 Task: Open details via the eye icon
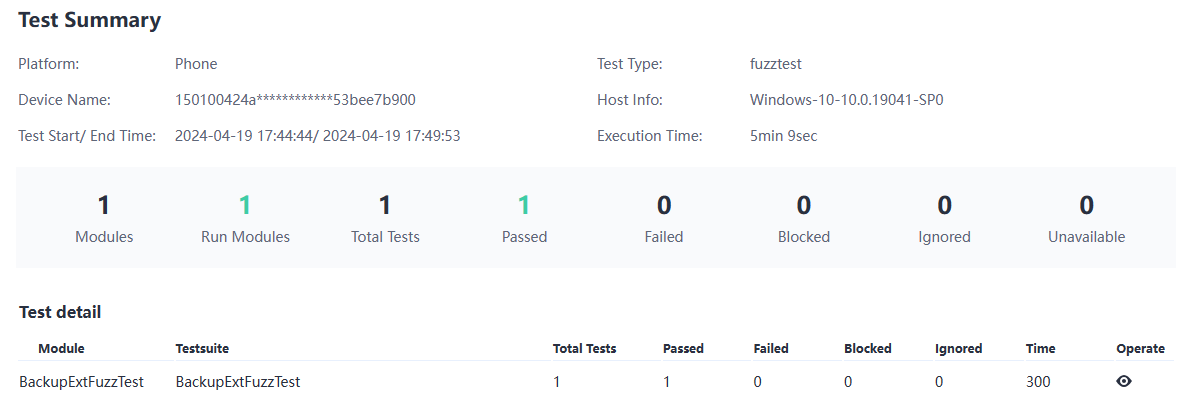tap(1124, 382)
